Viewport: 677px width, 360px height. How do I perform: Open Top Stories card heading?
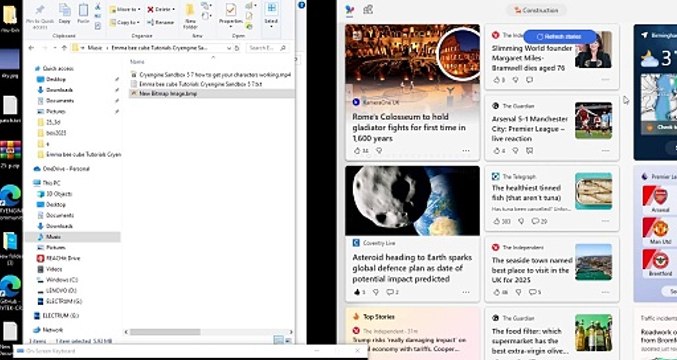point(379,317)
